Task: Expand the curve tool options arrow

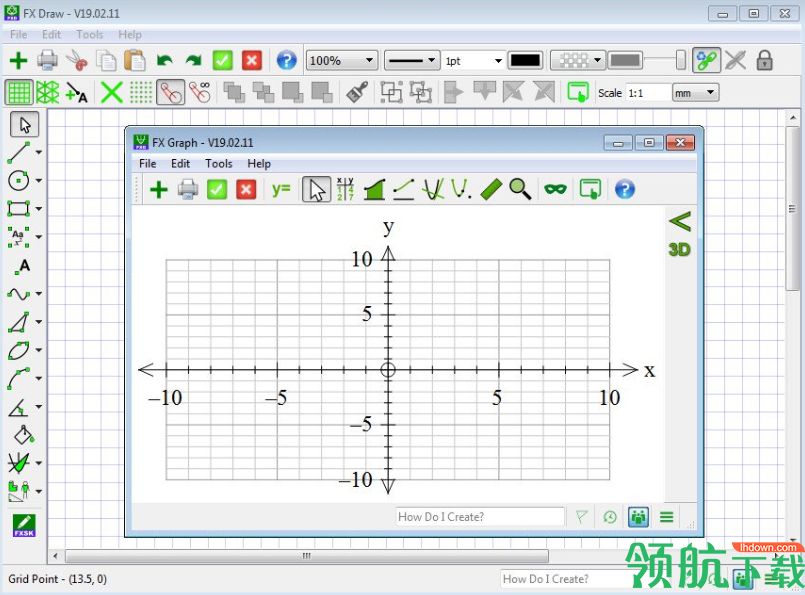Action: [39, 294]
